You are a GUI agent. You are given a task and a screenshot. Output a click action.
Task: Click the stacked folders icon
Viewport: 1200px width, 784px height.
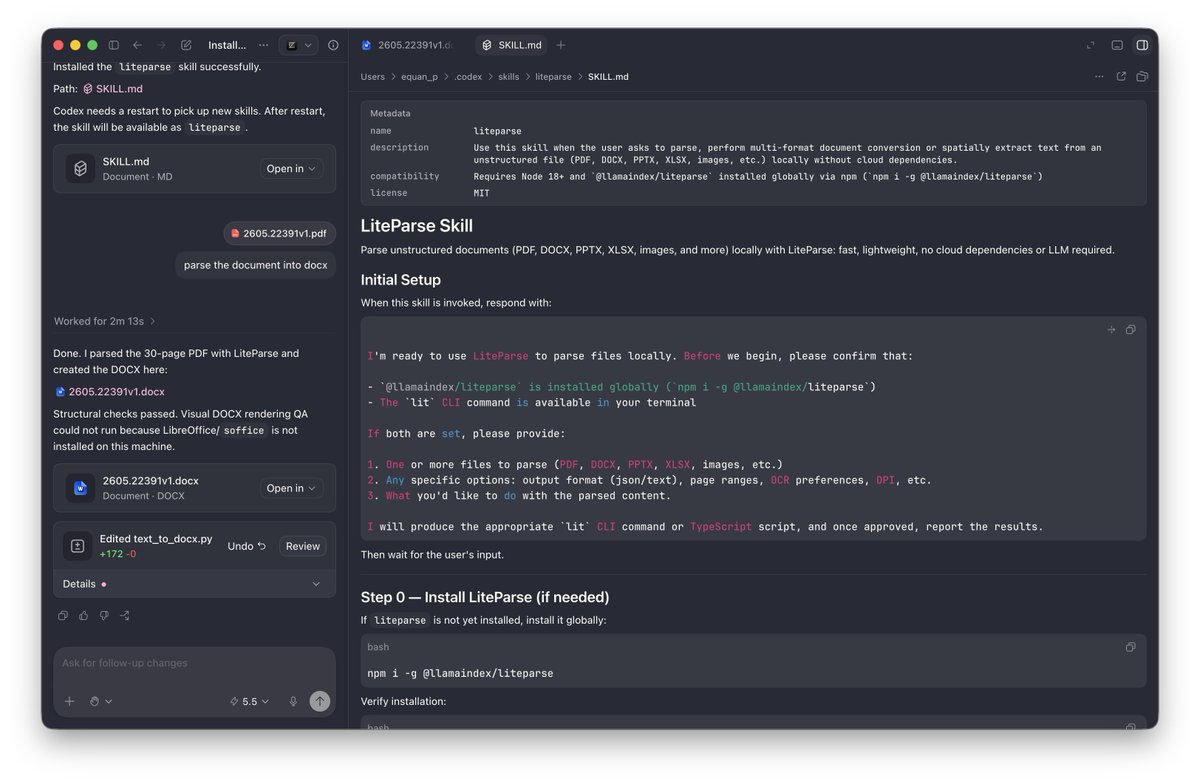coord(1142,76)
